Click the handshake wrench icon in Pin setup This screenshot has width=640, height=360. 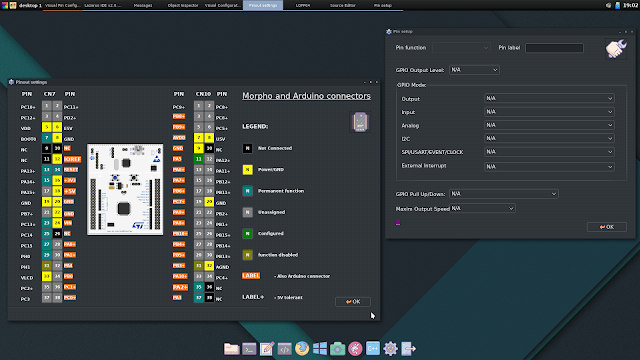(x=616, y=49)
